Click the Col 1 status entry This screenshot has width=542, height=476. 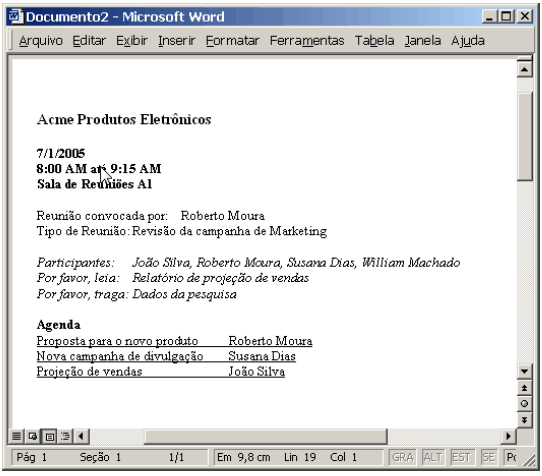click(343, 457)
